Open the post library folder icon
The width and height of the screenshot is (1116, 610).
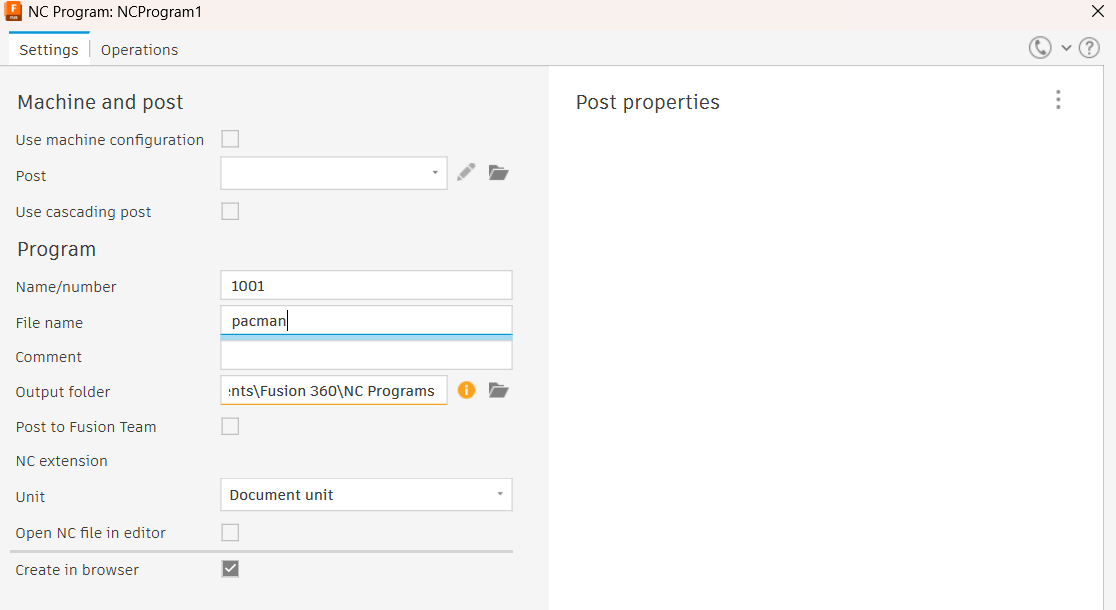click(498, 172)
